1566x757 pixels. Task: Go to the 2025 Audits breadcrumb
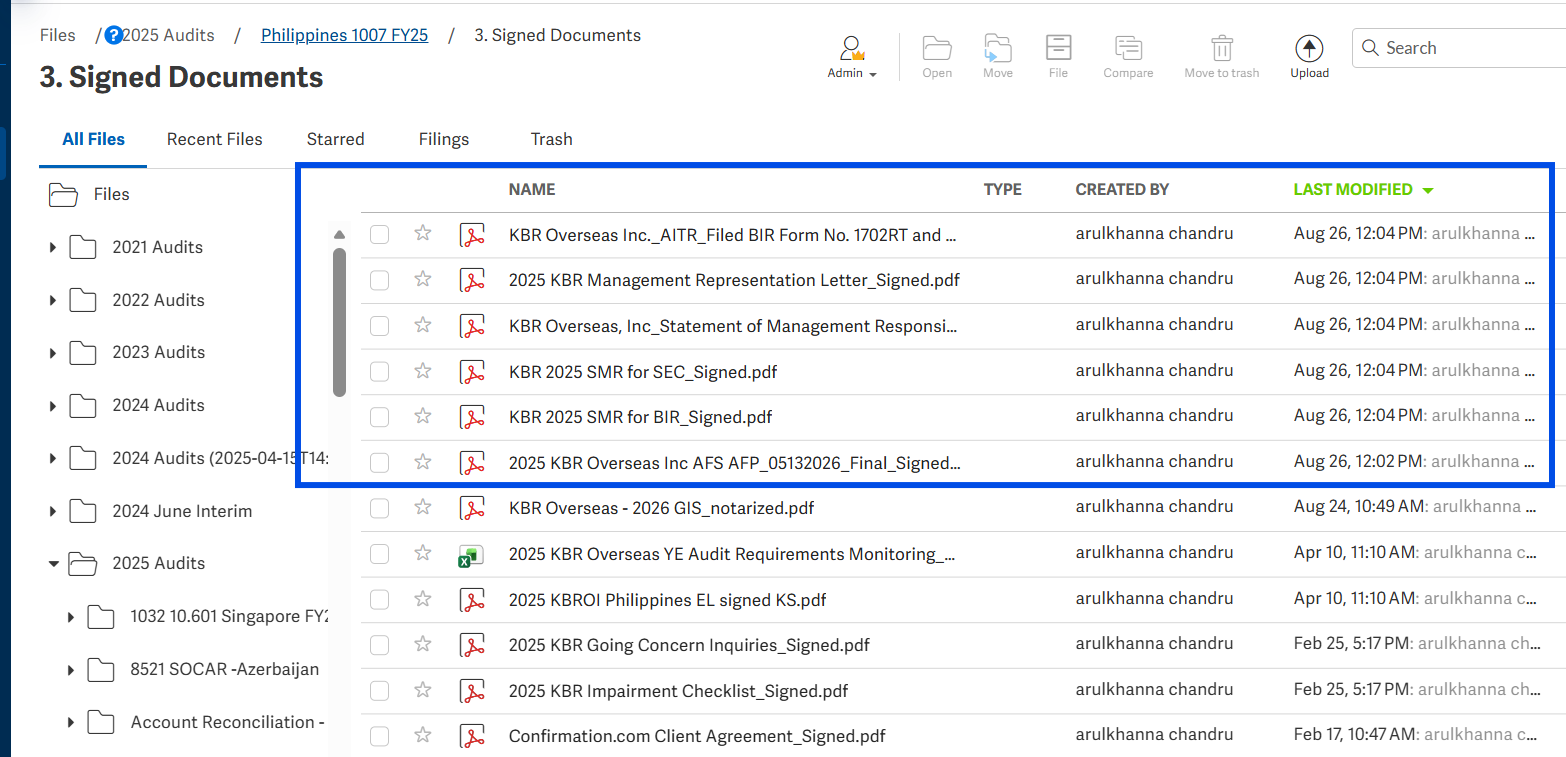tap(168, 35)
